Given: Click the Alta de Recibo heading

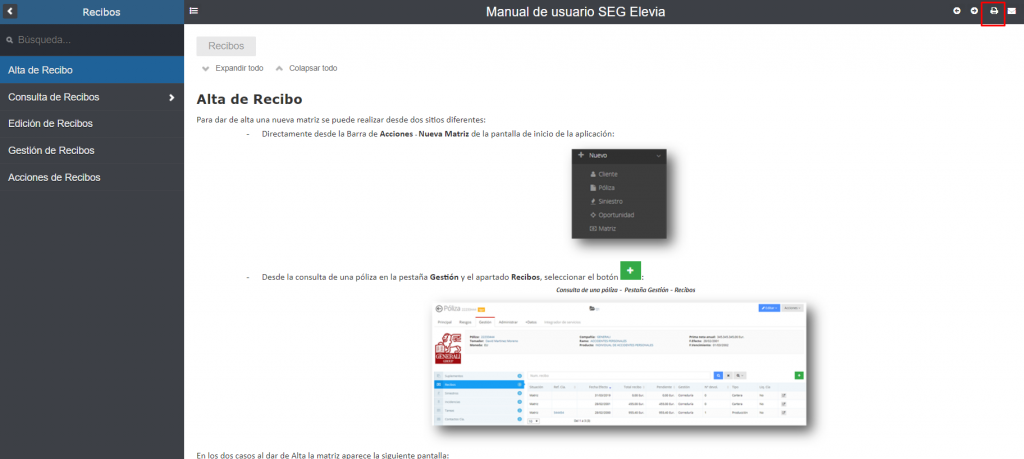Looking at the screenshot, I should click(249, 99).
